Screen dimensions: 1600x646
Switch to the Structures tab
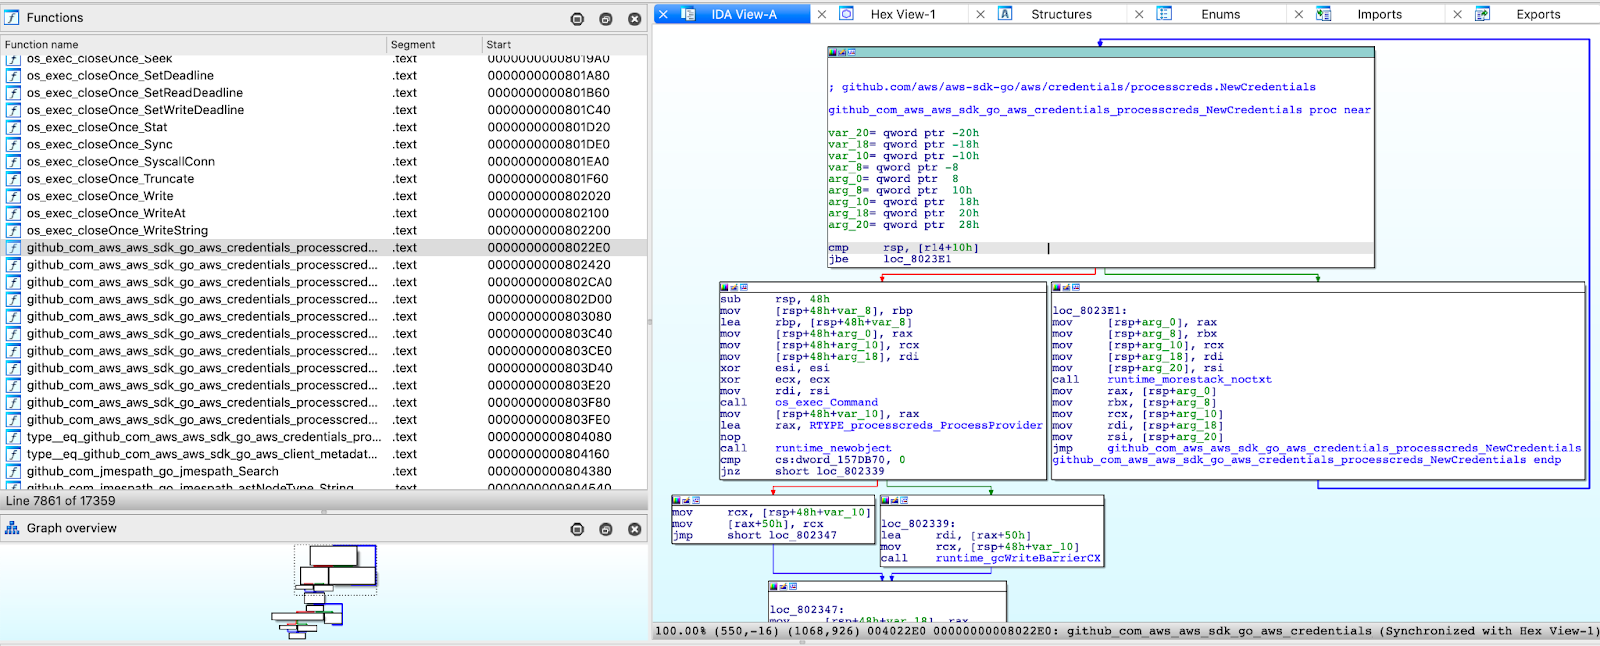[x=1061, y=14]
